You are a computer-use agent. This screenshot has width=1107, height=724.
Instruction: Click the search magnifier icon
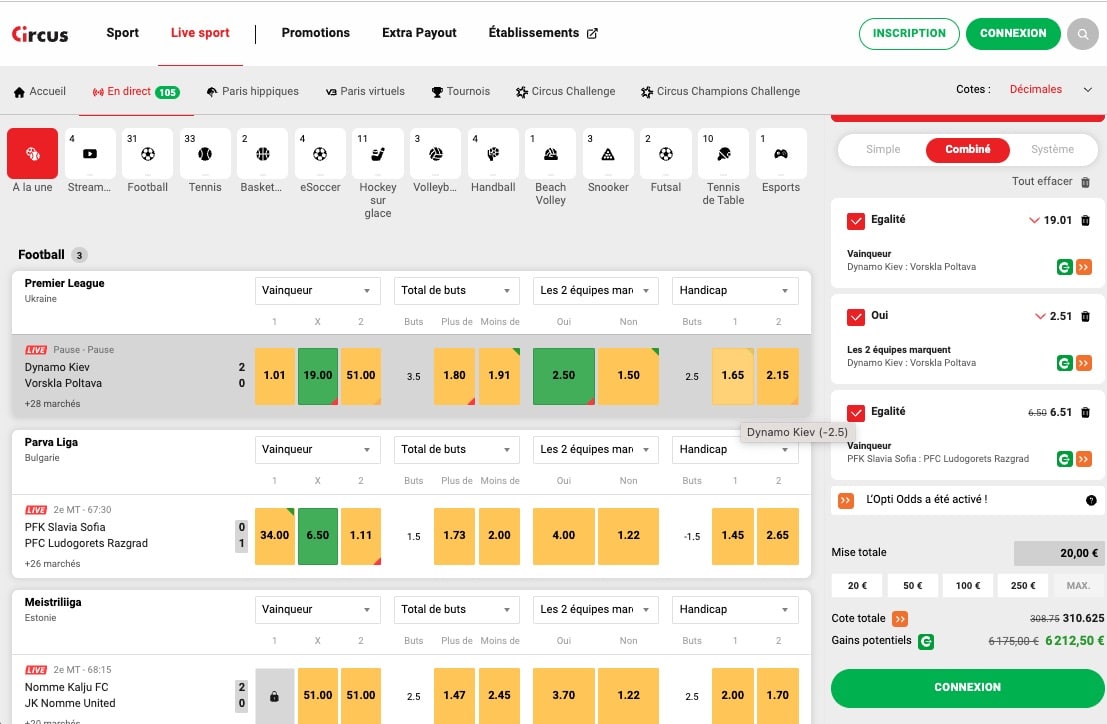pos(1082,34)
